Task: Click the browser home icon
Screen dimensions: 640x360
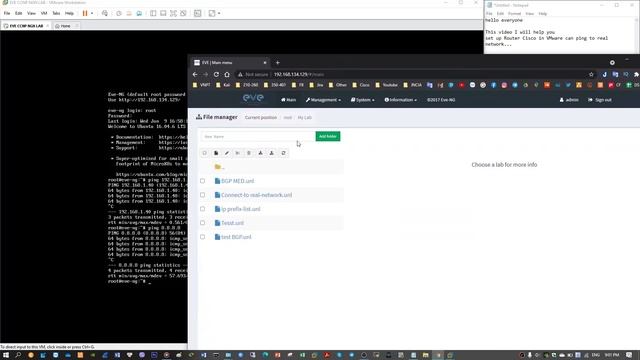Action: click(227, 74)
